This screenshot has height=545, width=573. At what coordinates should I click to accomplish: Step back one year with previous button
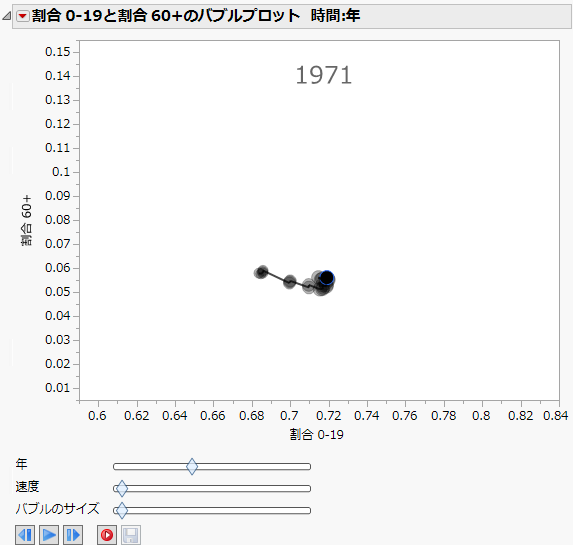click(25, 535)
